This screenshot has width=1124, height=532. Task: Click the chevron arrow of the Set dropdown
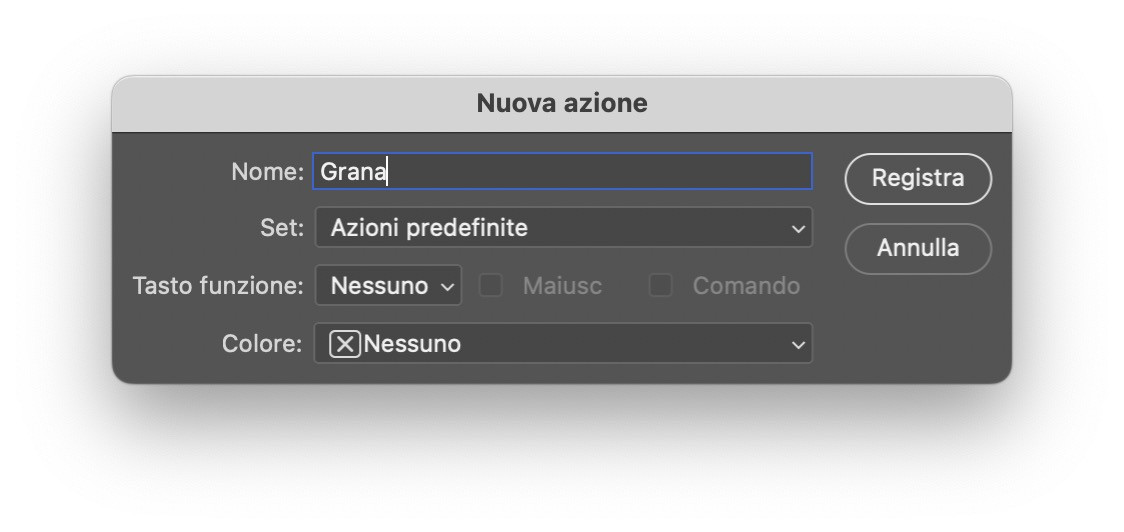(797, 229)
